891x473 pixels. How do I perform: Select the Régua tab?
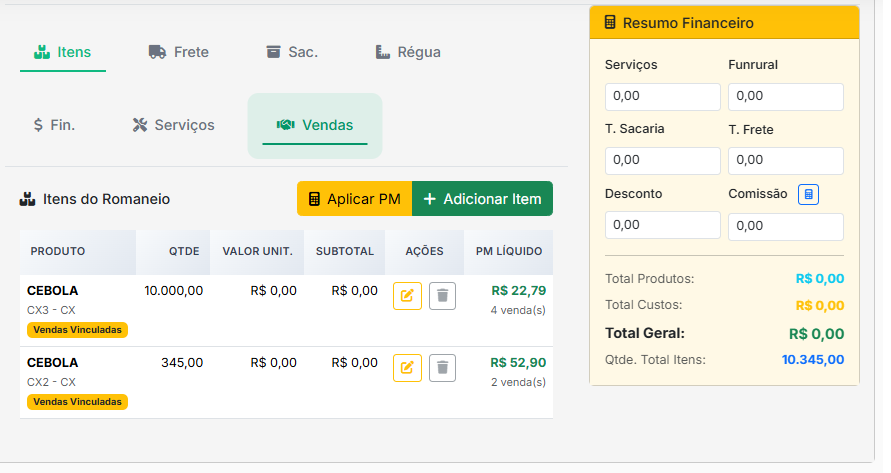point(408,52)
